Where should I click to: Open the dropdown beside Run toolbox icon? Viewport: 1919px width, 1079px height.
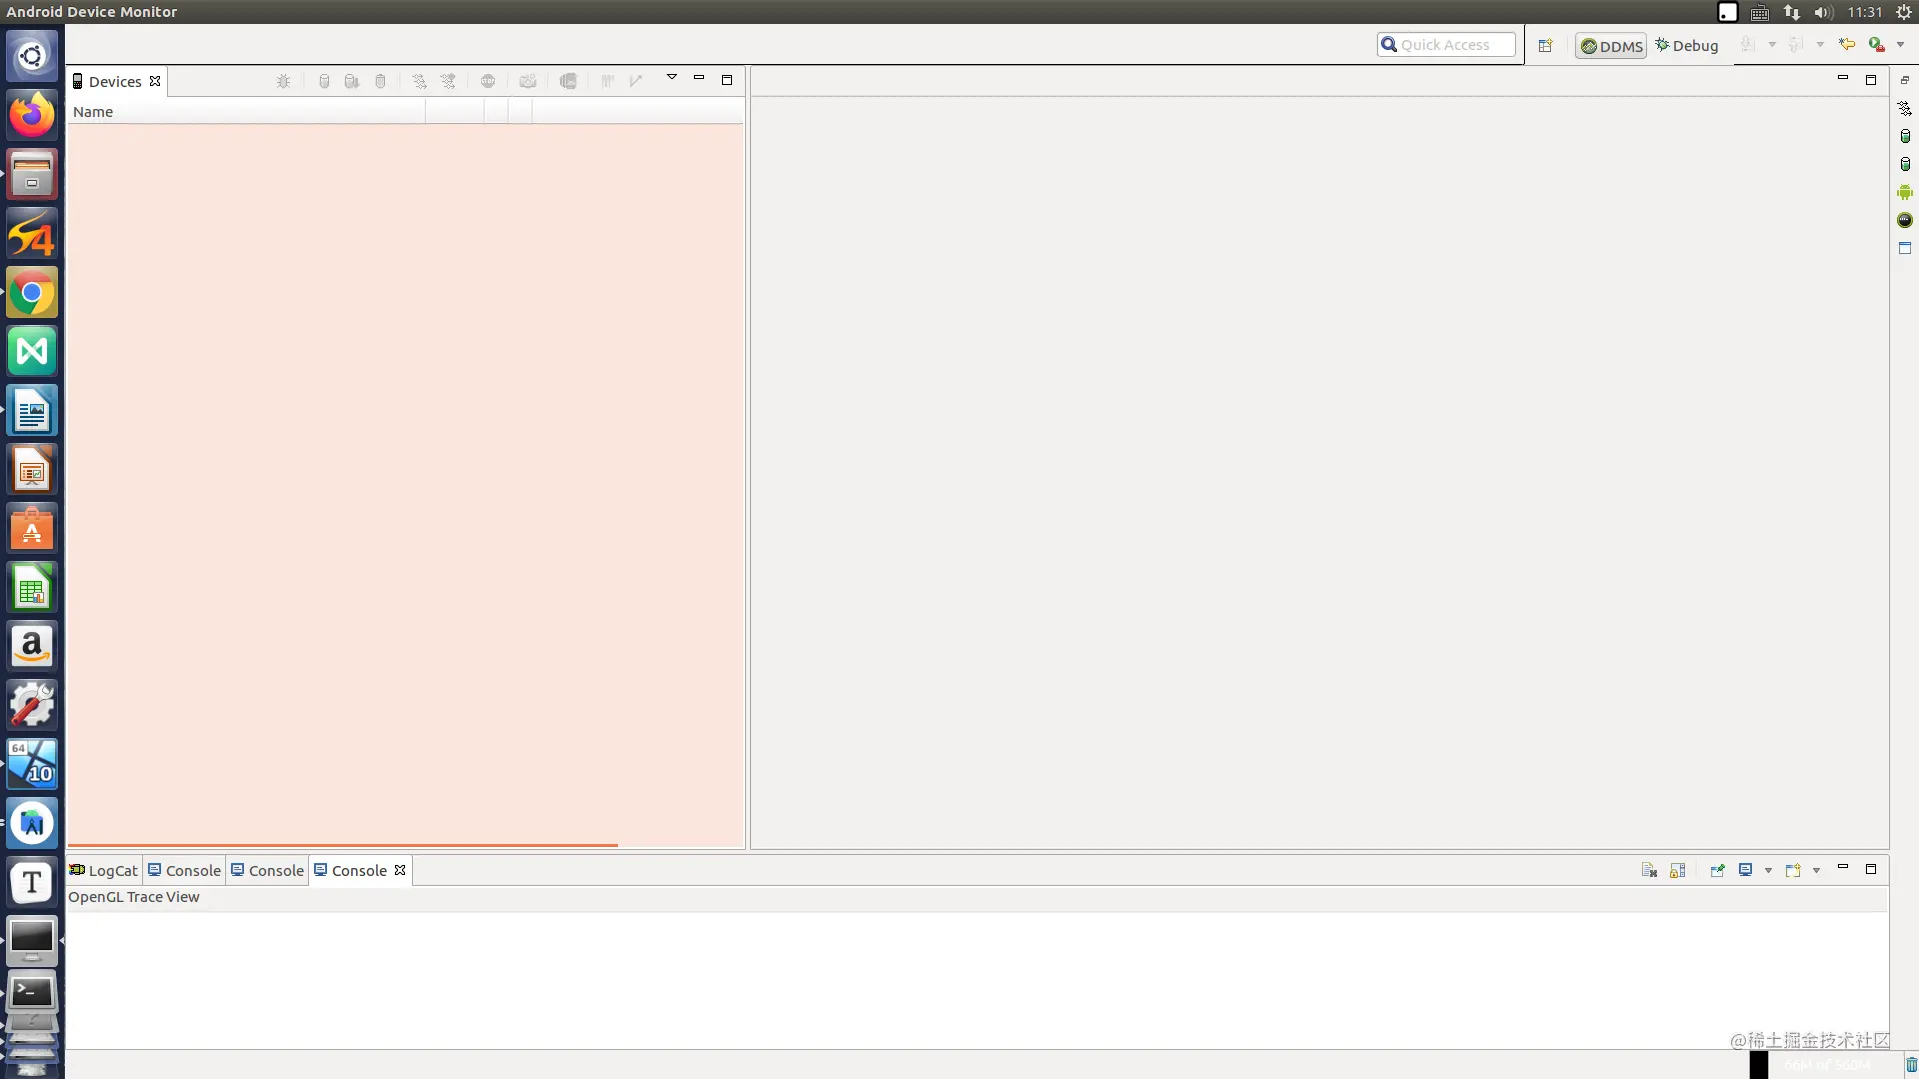click(1901, 45)
